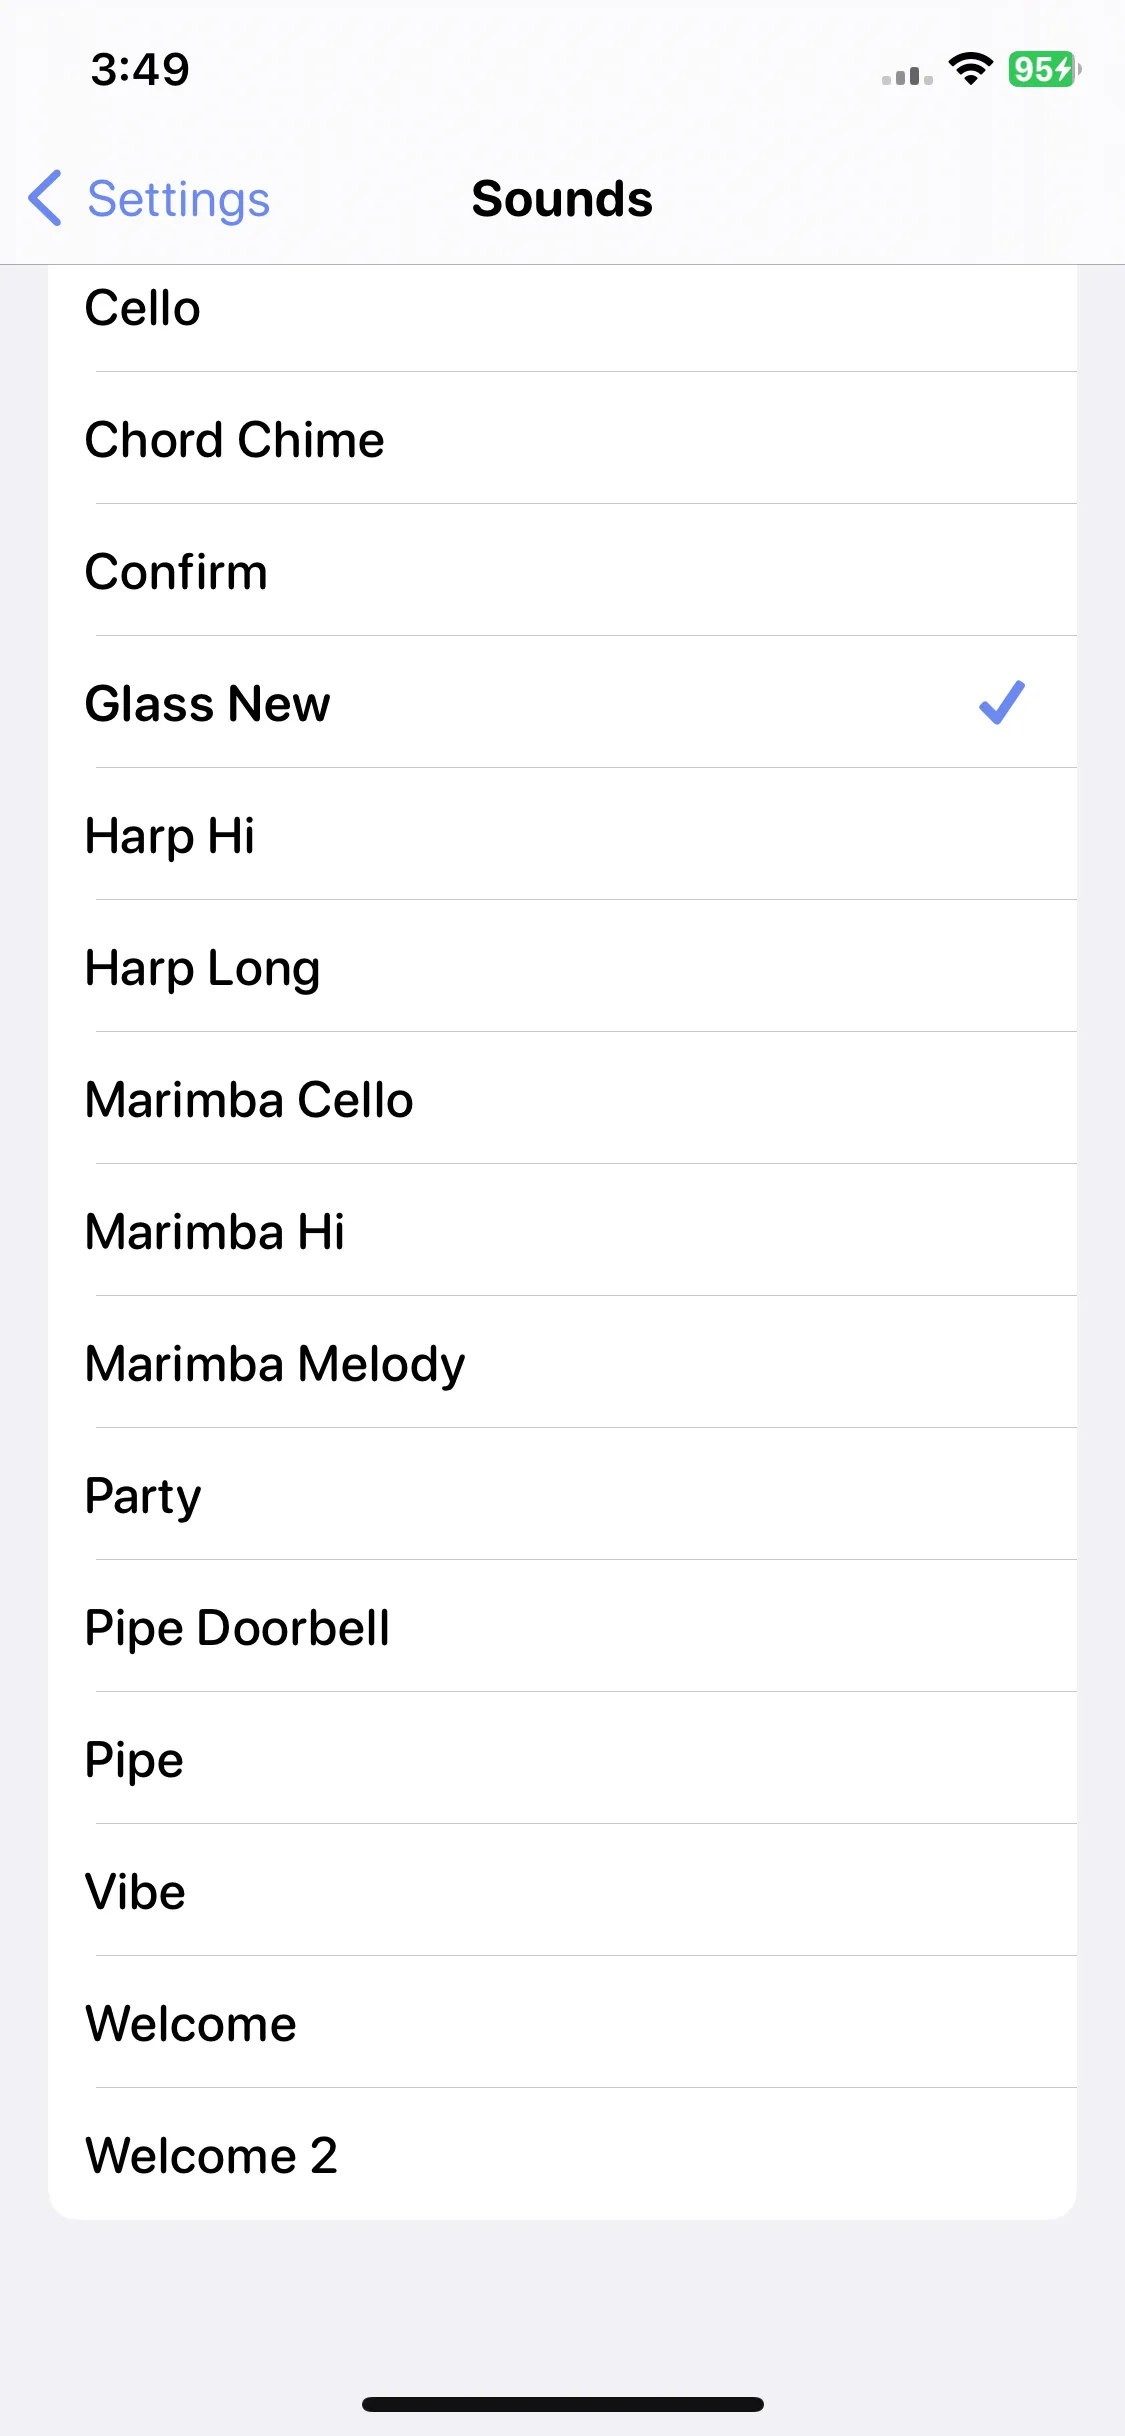Tap the back chevron icon
Viewport: 1125px width, 2436px height.
click(46, 198)
